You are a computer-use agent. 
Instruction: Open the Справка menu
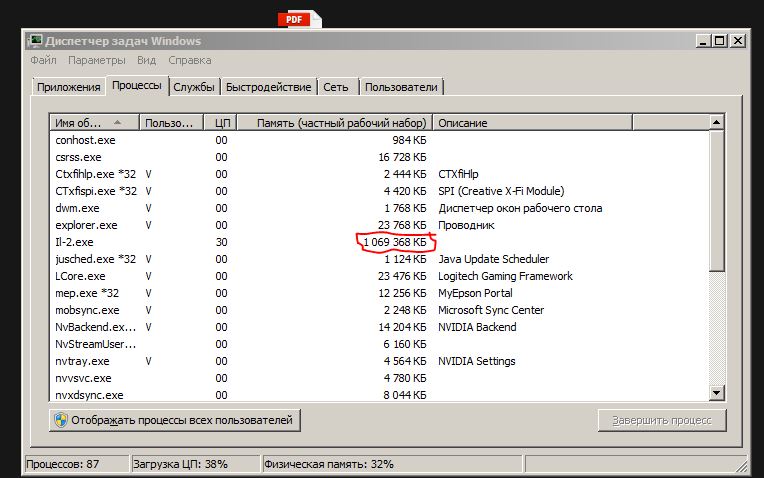click(x=190, y=60)
